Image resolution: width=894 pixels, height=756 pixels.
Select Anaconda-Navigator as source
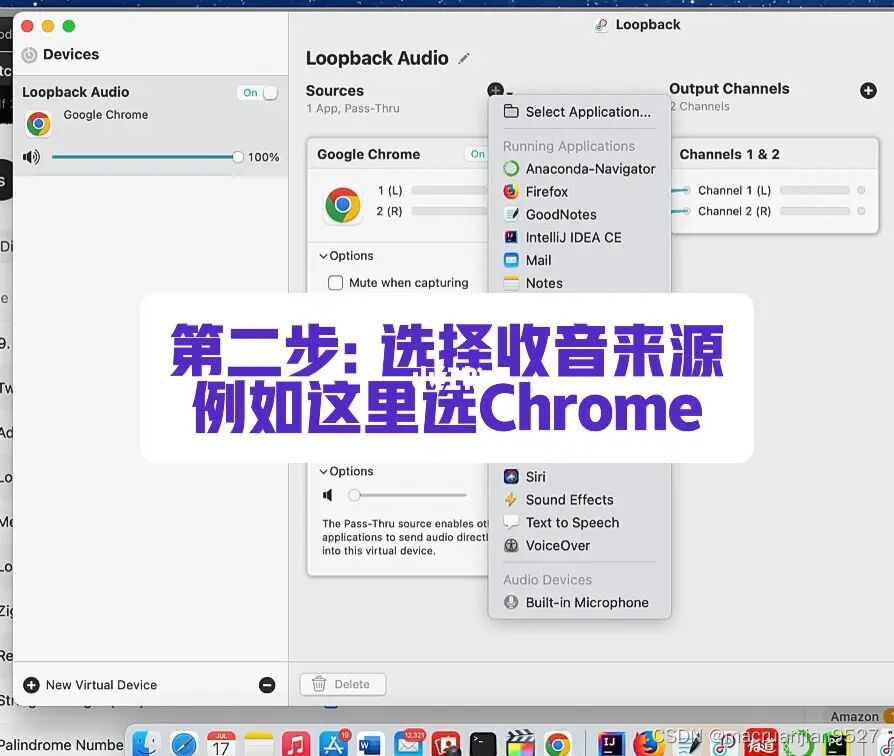point(579,169)
